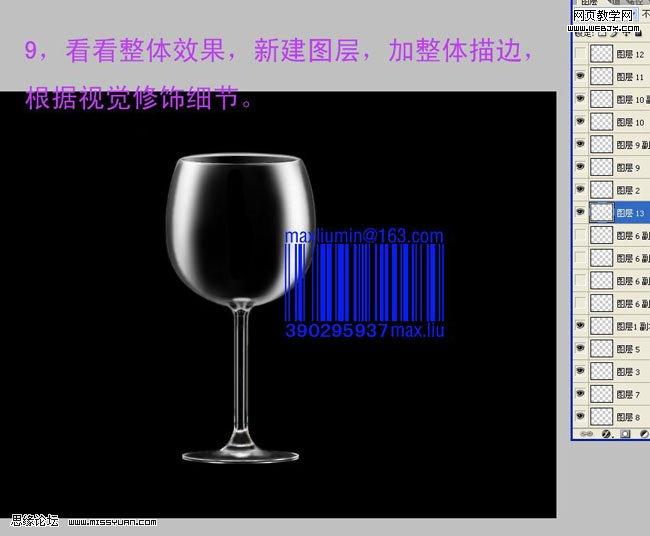This screenshot has width=650, height=536.
Task: Select layer name 图层 9 副本
Action: point(633,145)
